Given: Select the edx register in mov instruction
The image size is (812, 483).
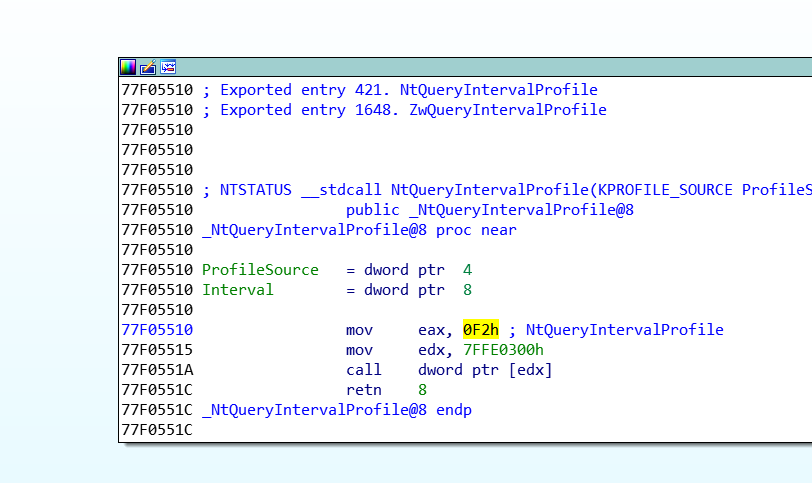Looking at the screenshot, I should coord(432,350).
